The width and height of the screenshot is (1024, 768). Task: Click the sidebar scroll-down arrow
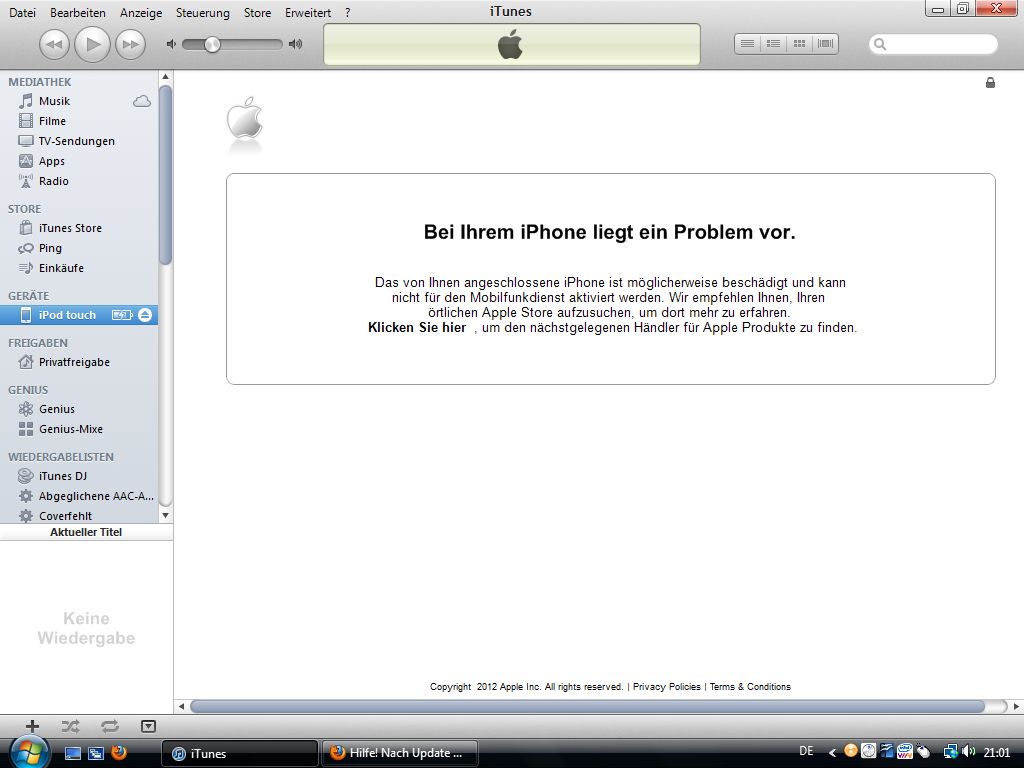[166, 515]
